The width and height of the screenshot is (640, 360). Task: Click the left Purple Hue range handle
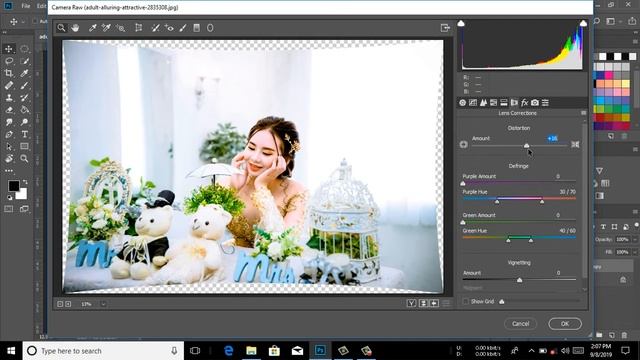(497, 202)
